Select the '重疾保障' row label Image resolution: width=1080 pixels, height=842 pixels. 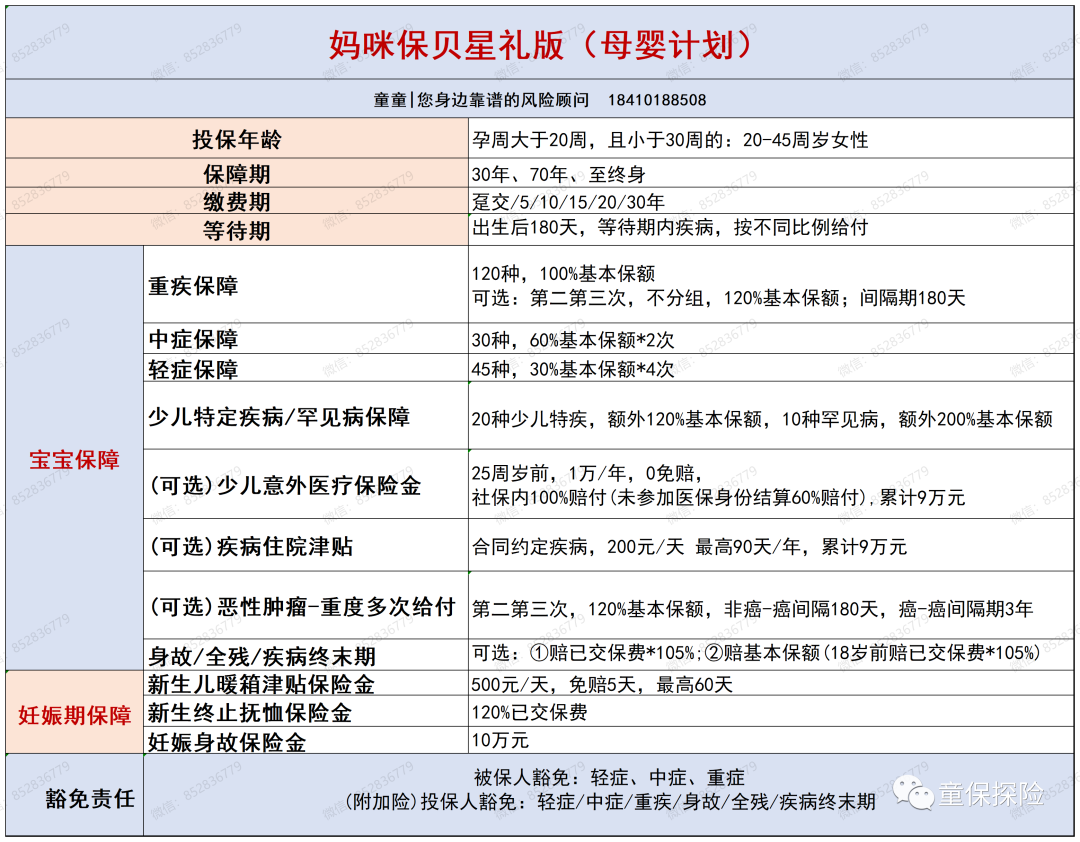[x=306, y=284]
